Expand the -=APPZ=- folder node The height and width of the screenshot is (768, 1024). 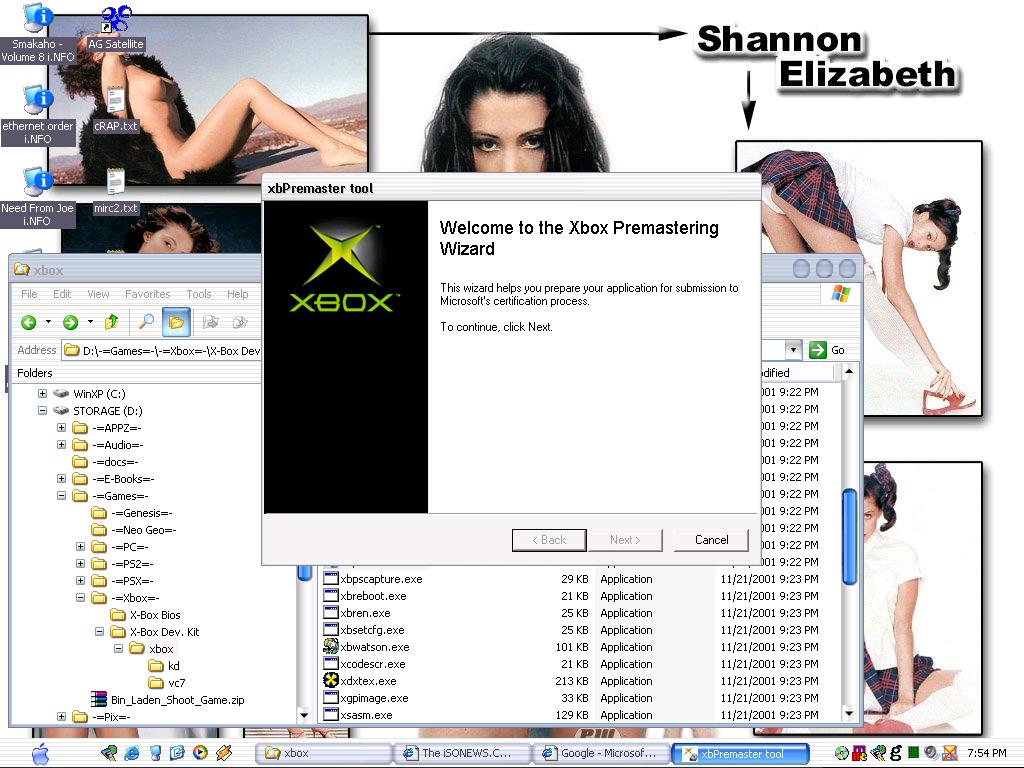click(61, 428)
